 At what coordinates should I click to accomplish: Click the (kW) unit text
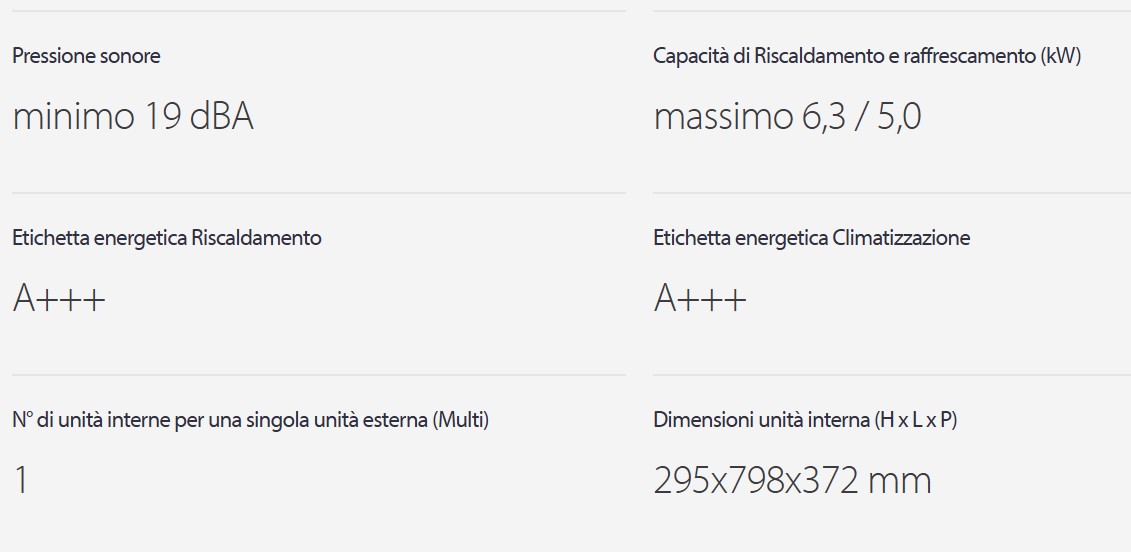(1060, 56)
